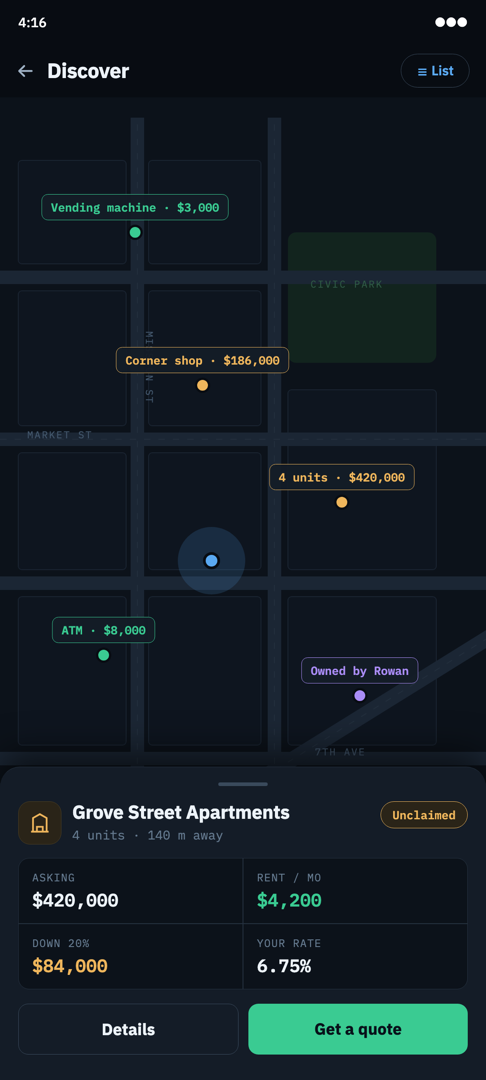486x1080 pixels.
Task: Tap the Discover page title
Action: pyautogui.click(x=88, y=71)
